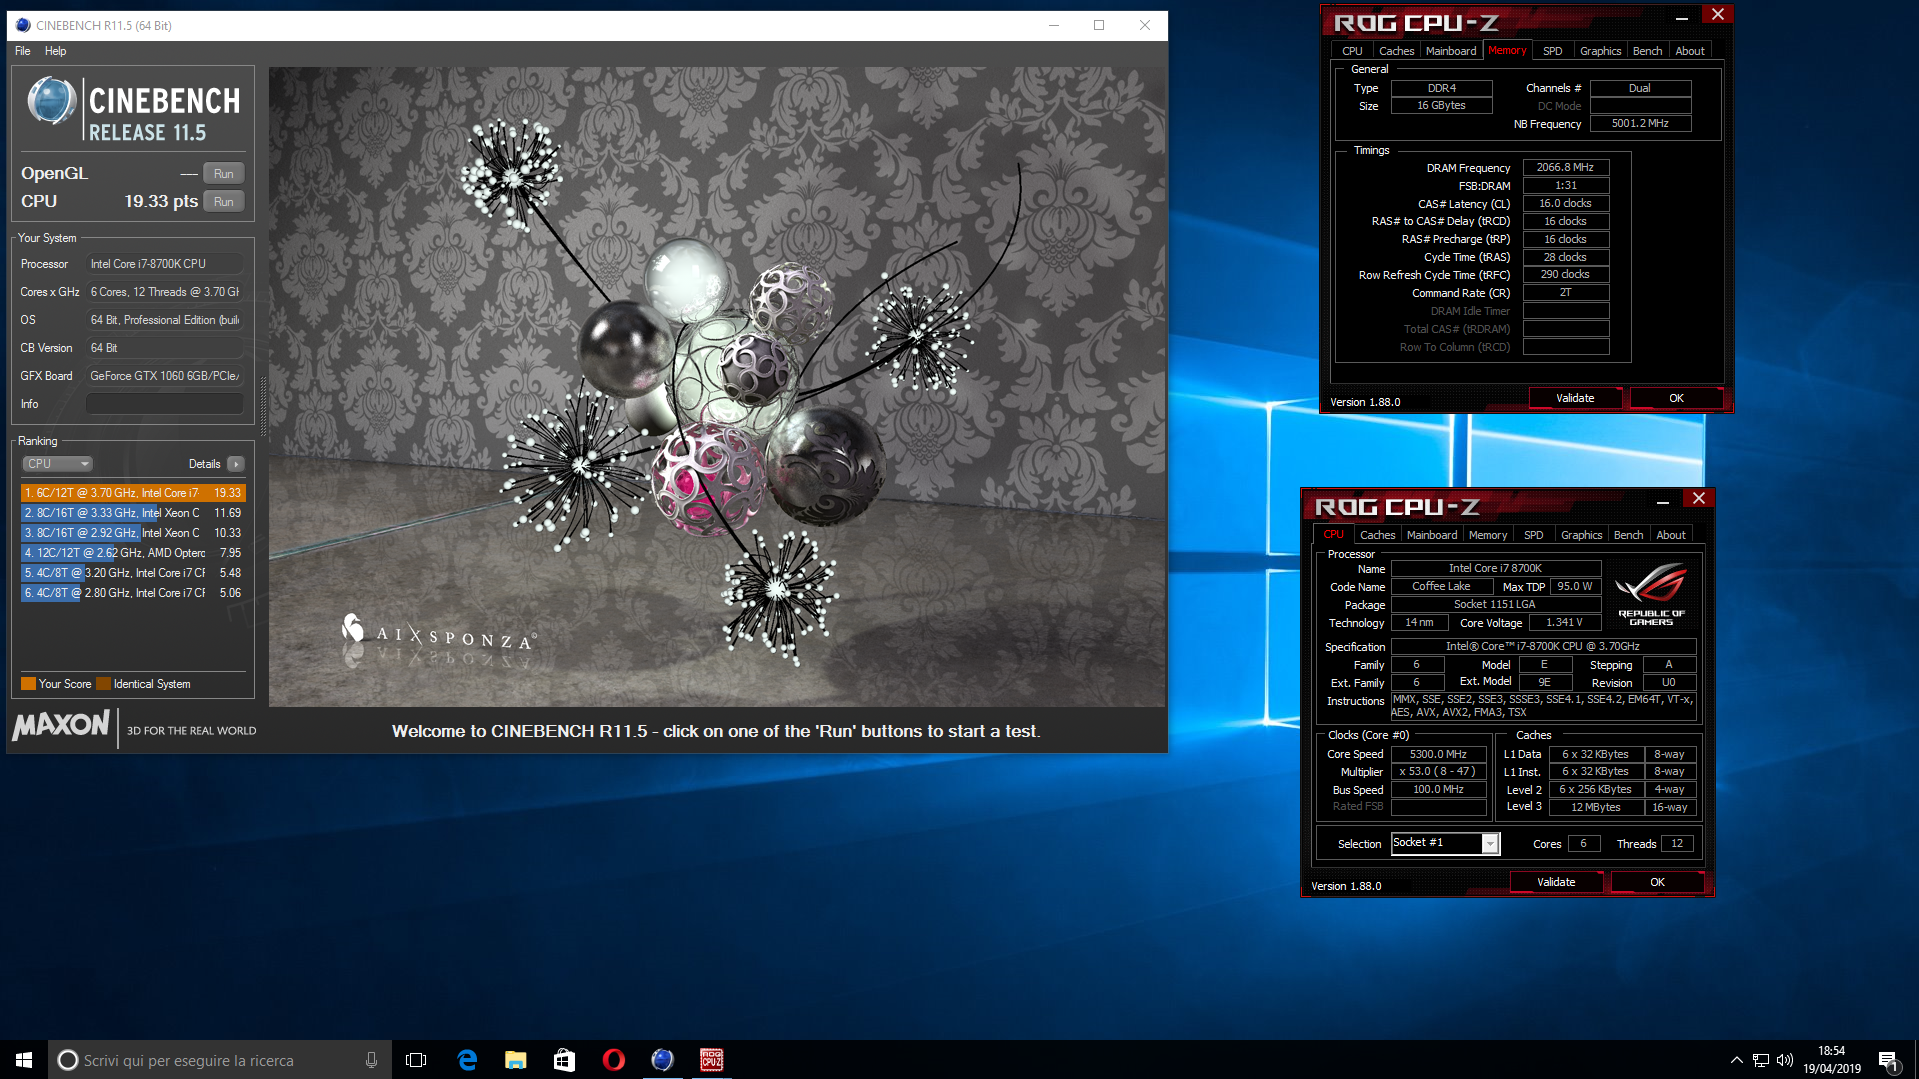The height and width of the screenshot is (1079, 1919).
Task: Open the Windows Start menu
Action: [24, 1060]
